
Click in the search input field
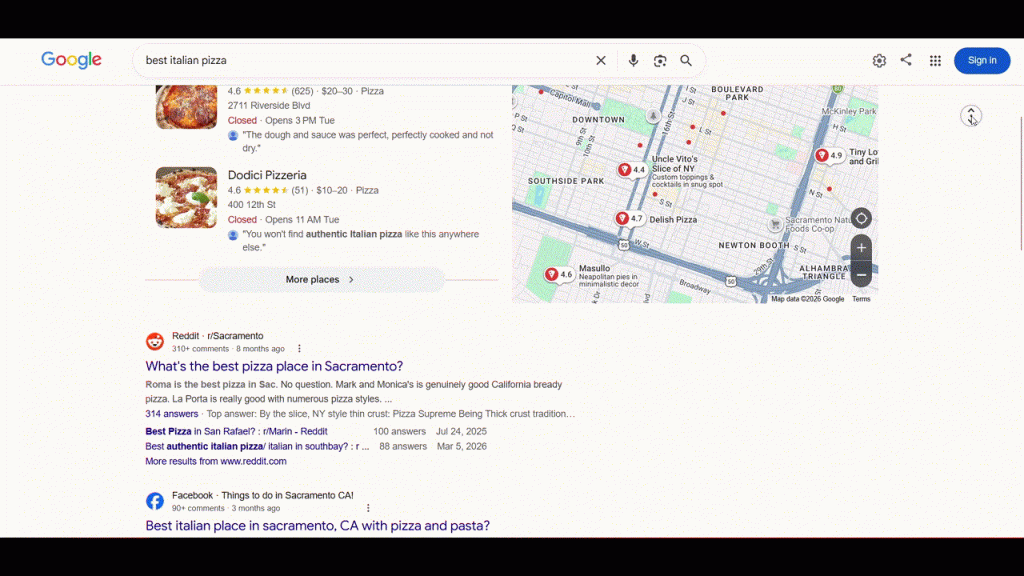pyautogui.click(x=366, y=60)
